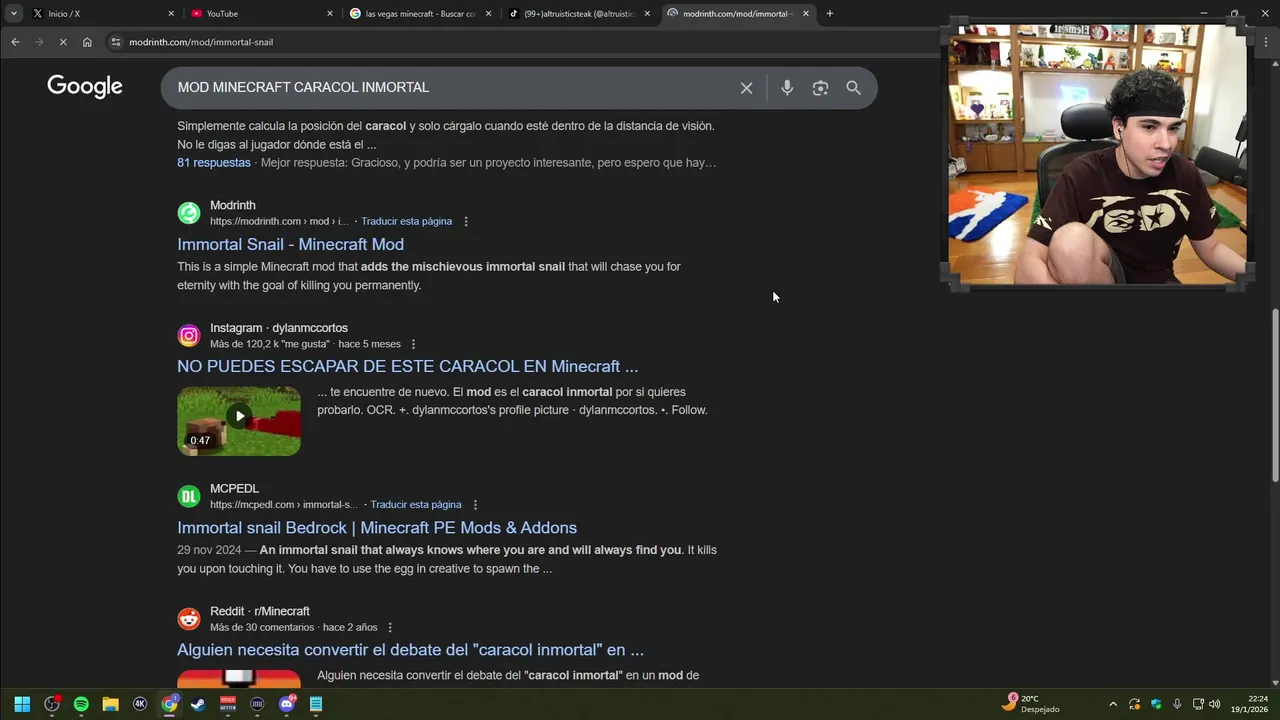Image resolution: width=1280 pixels, height=720 pixels.
Task: Start voice search with the microphone icon
Action: tap(787, 88)
